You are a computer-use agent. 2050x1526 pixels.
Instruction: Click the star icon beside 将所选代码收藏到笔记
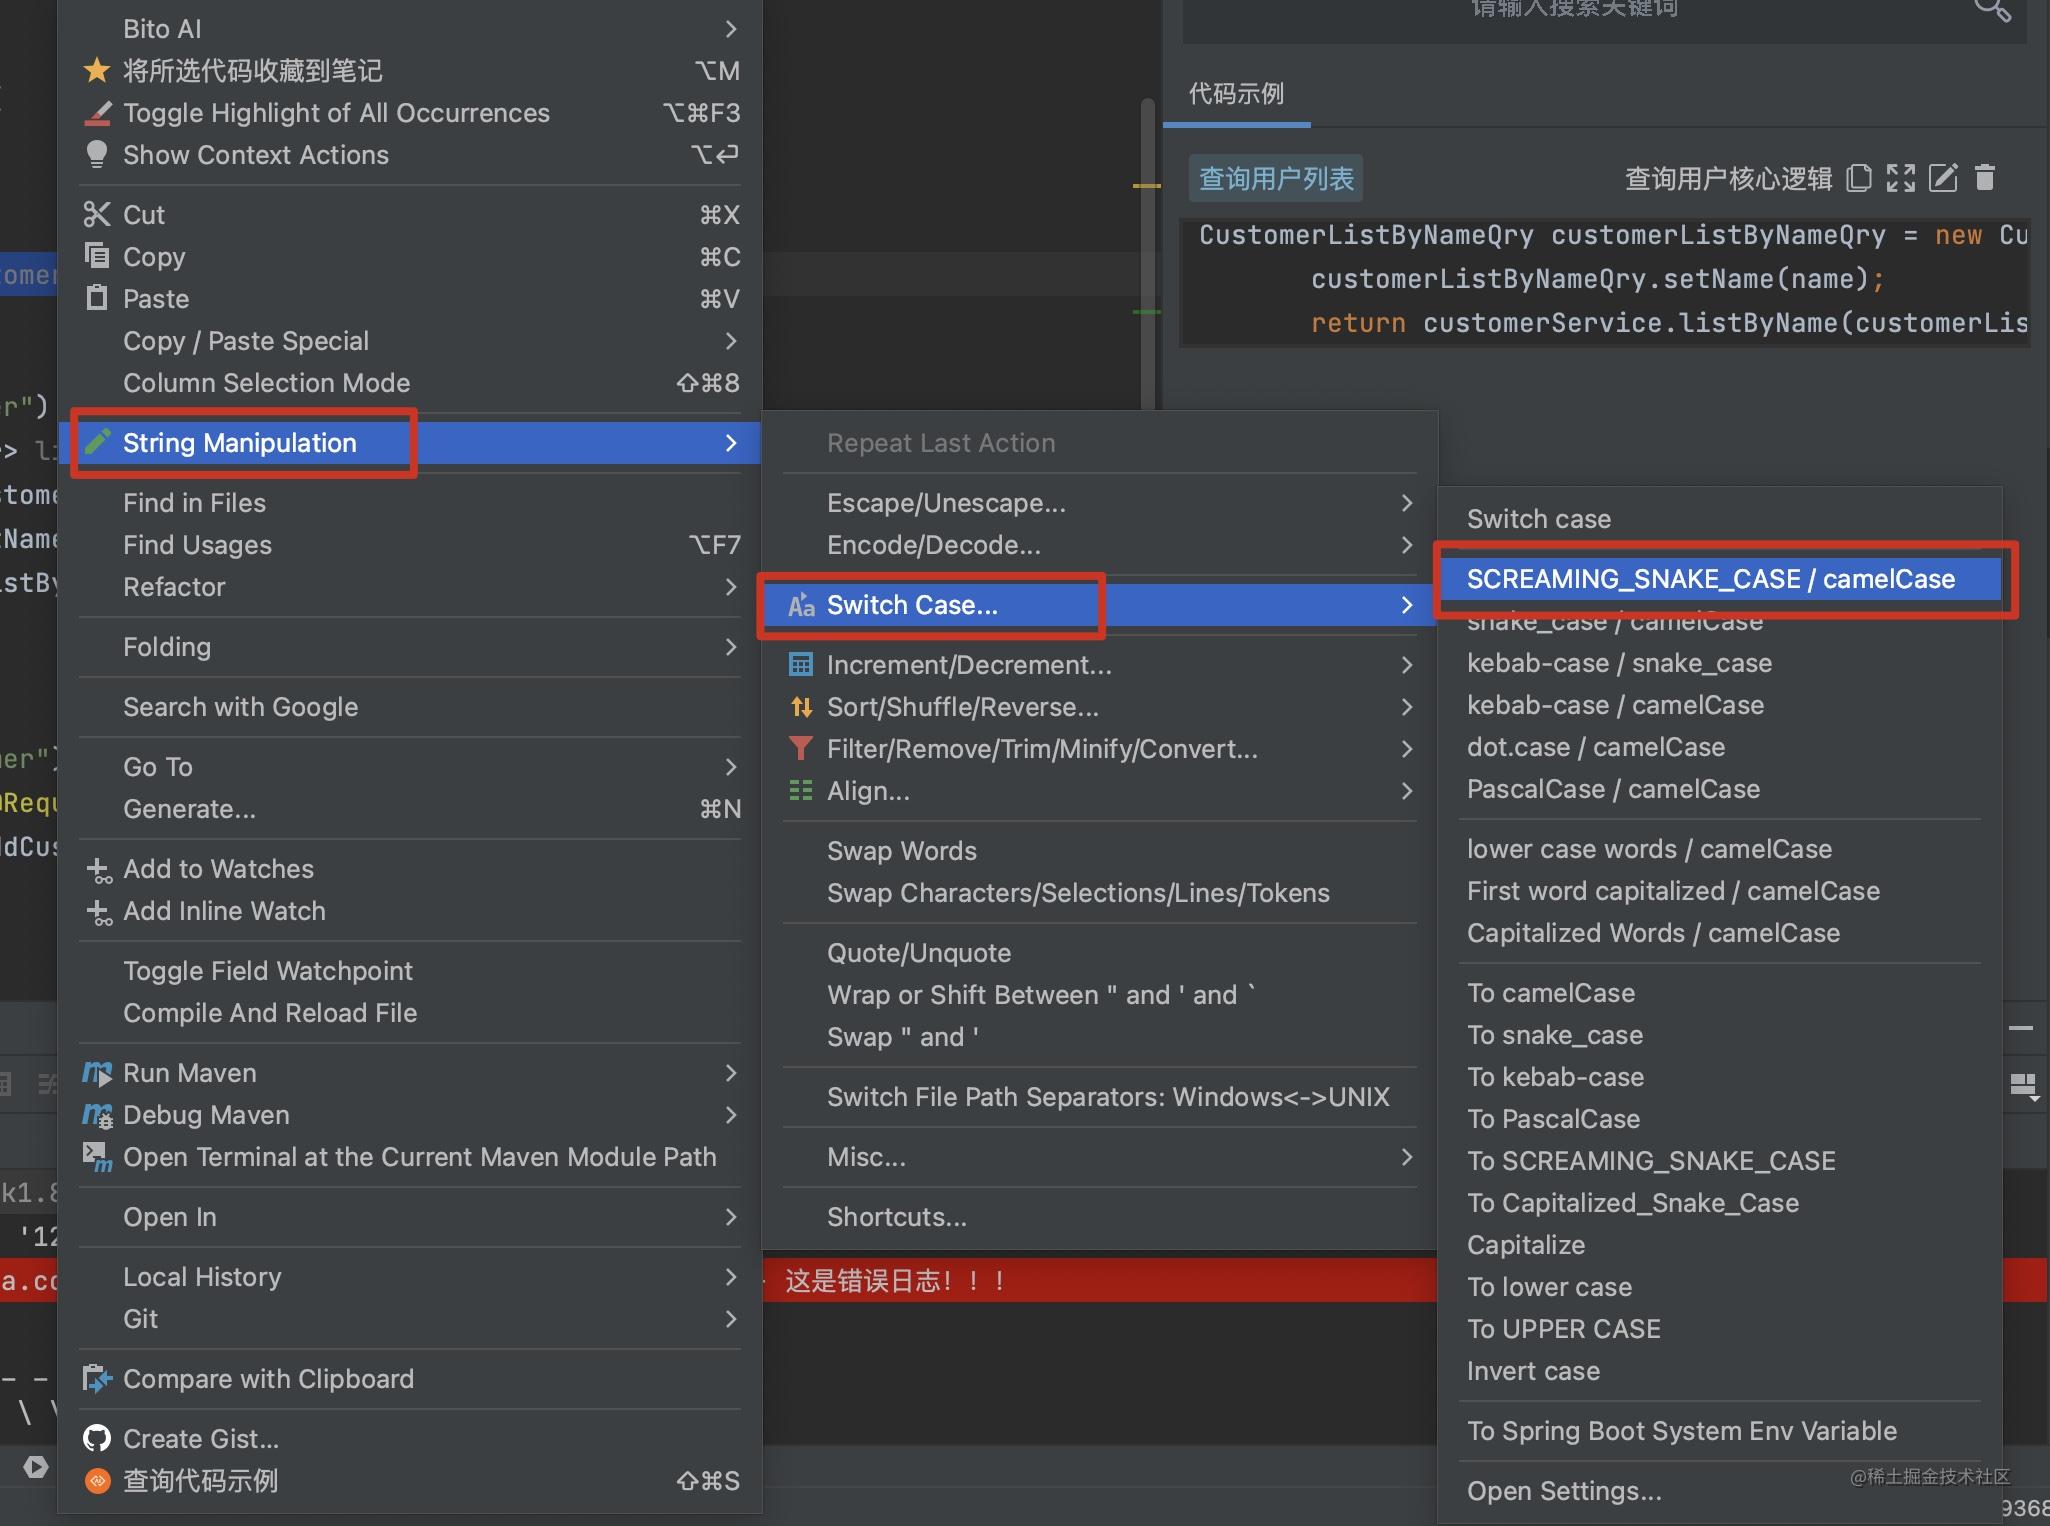coord(97,71)
